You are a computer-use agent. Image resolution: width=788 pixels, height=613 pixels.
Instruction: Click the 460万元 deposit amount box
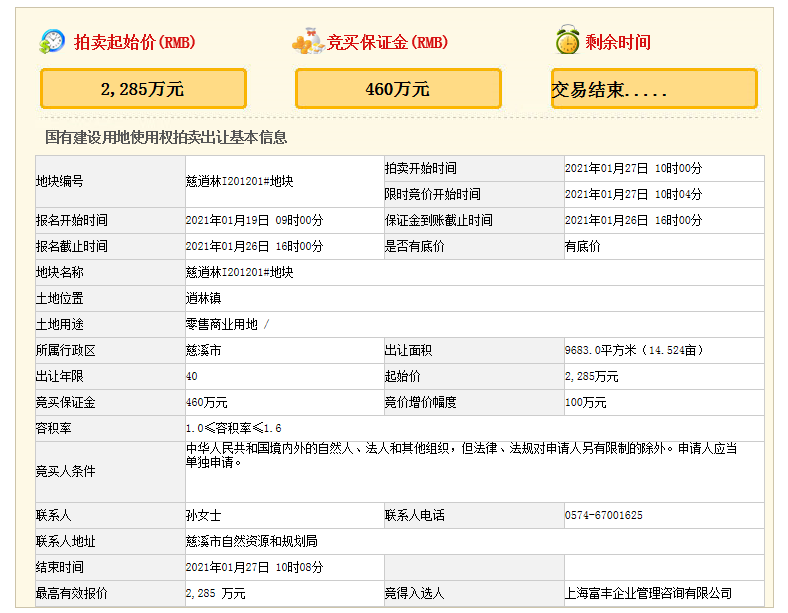point(398,89)
